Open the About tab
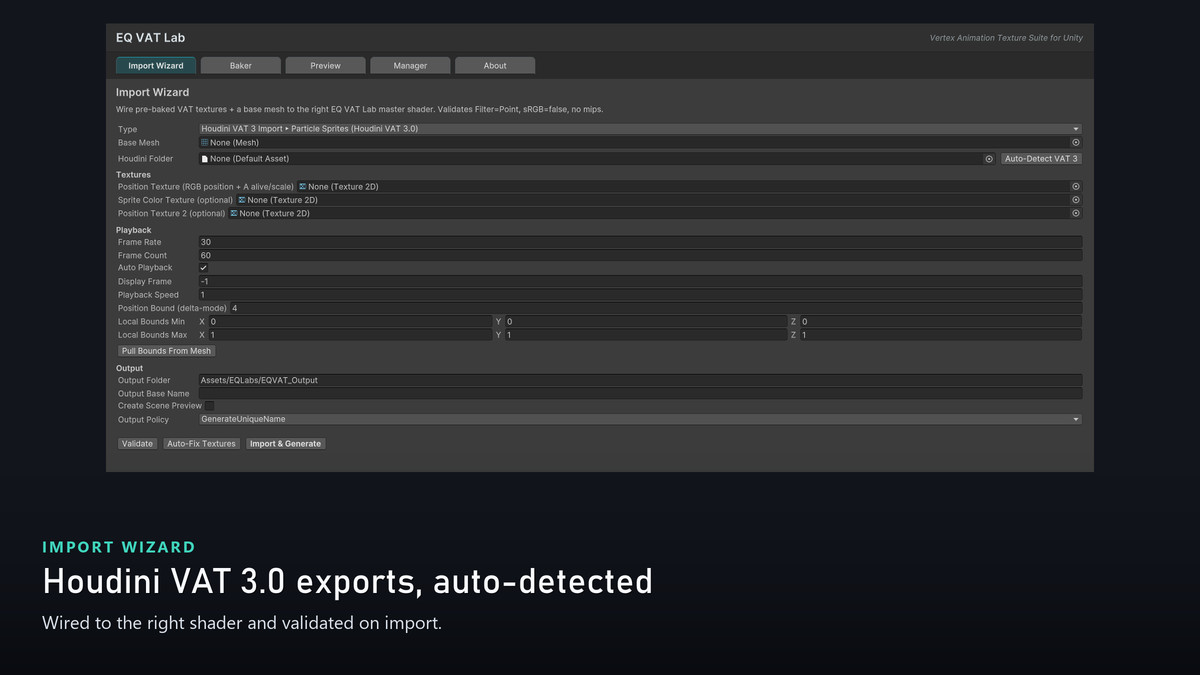This screenshot has height=675, width=1200. 495,66
